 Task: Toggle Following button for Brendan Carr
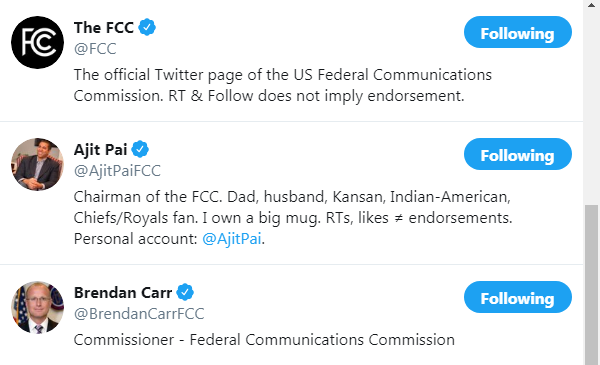point(518,297)
